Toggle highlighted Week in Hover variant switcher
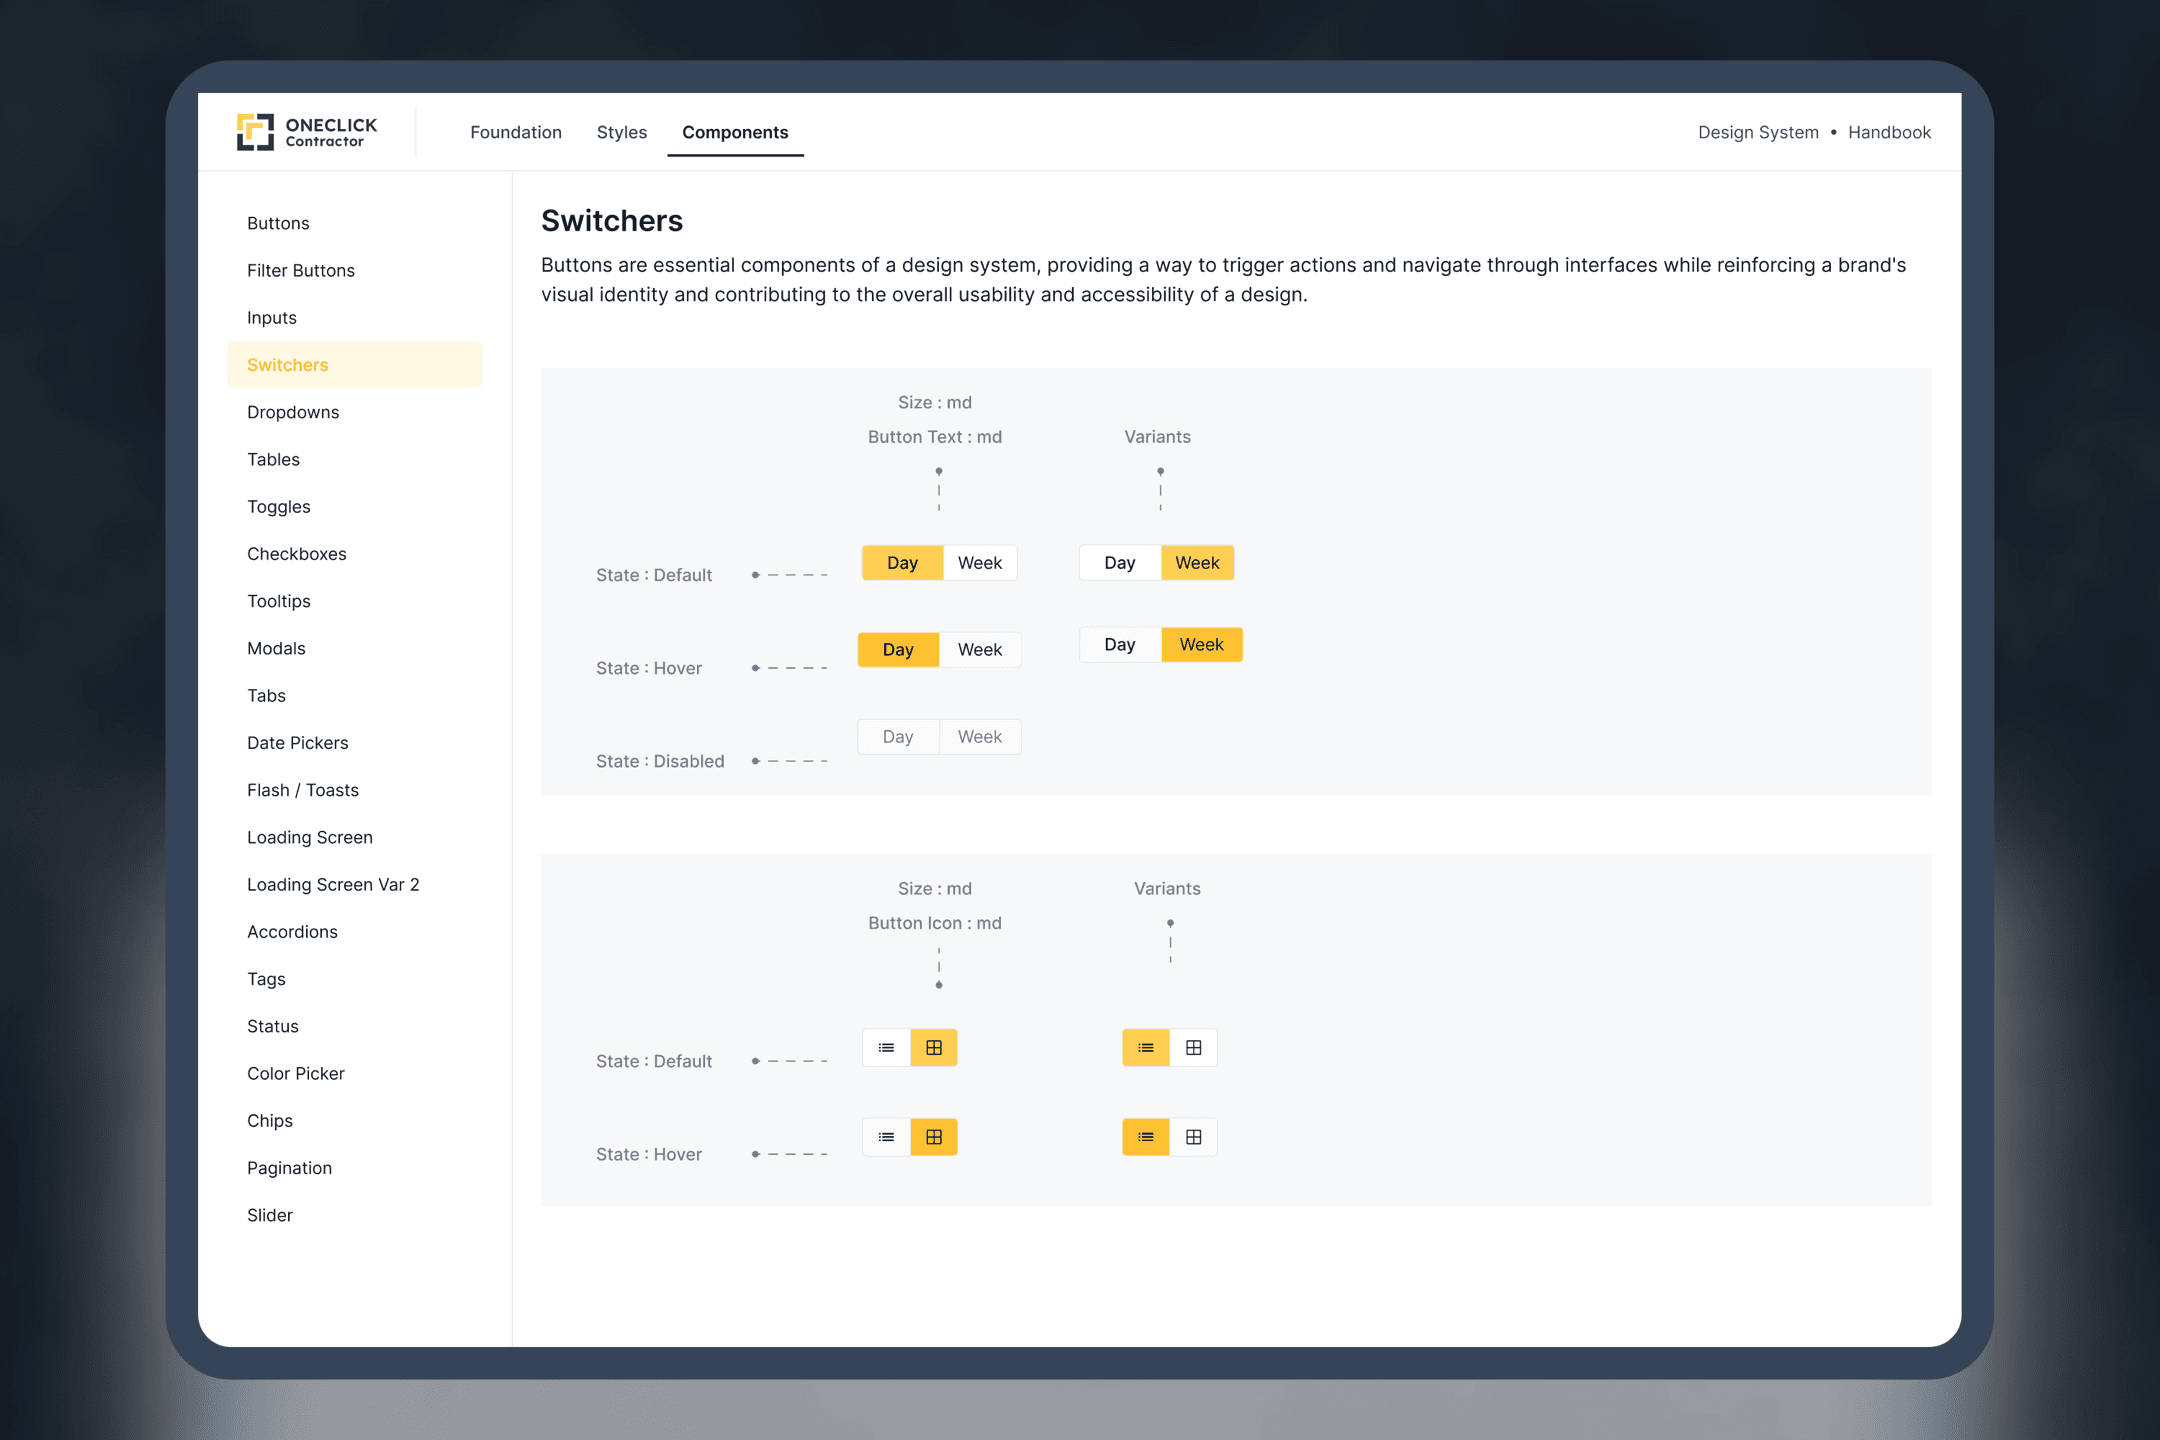The height and width of the screenshot is (1440, 2160). [1202, 645]
